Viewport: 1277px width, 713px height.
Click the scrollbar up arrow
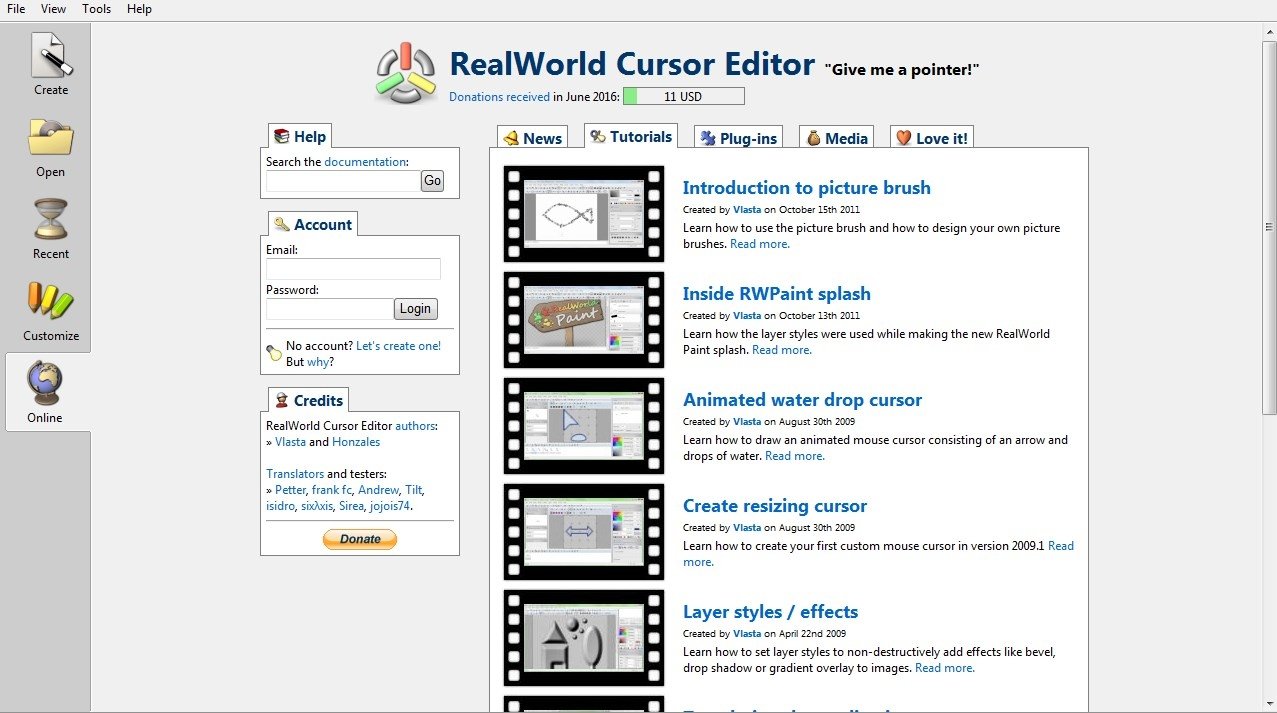point(1269,31)
